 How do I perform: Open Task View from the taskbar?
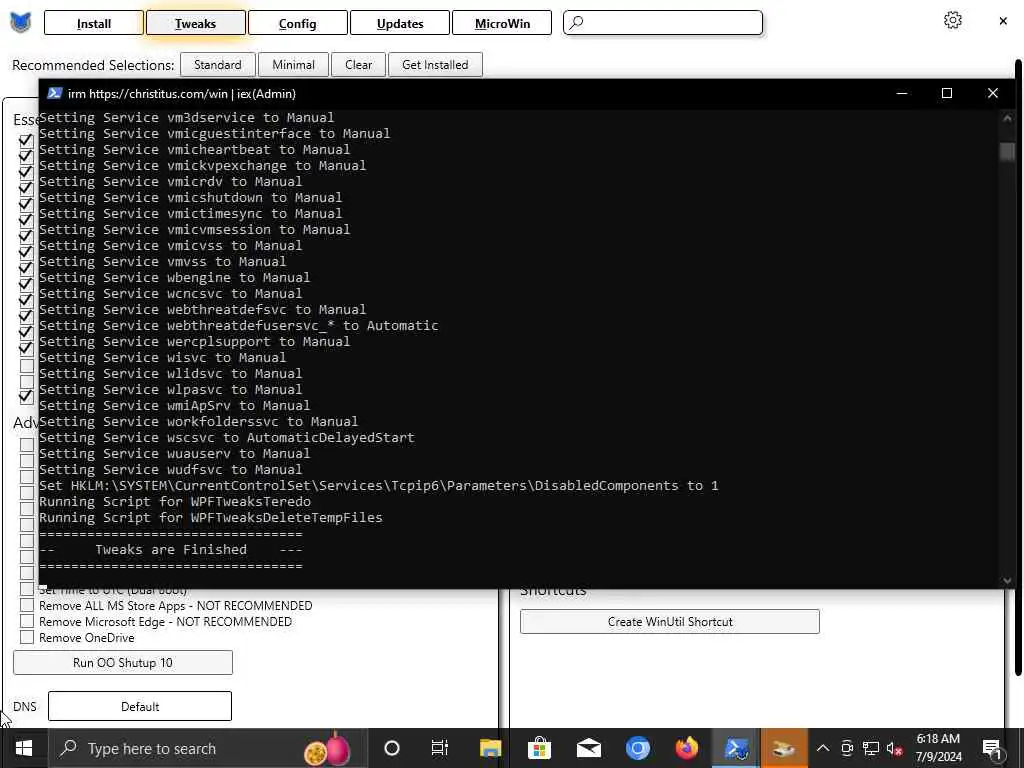(440, 748)
